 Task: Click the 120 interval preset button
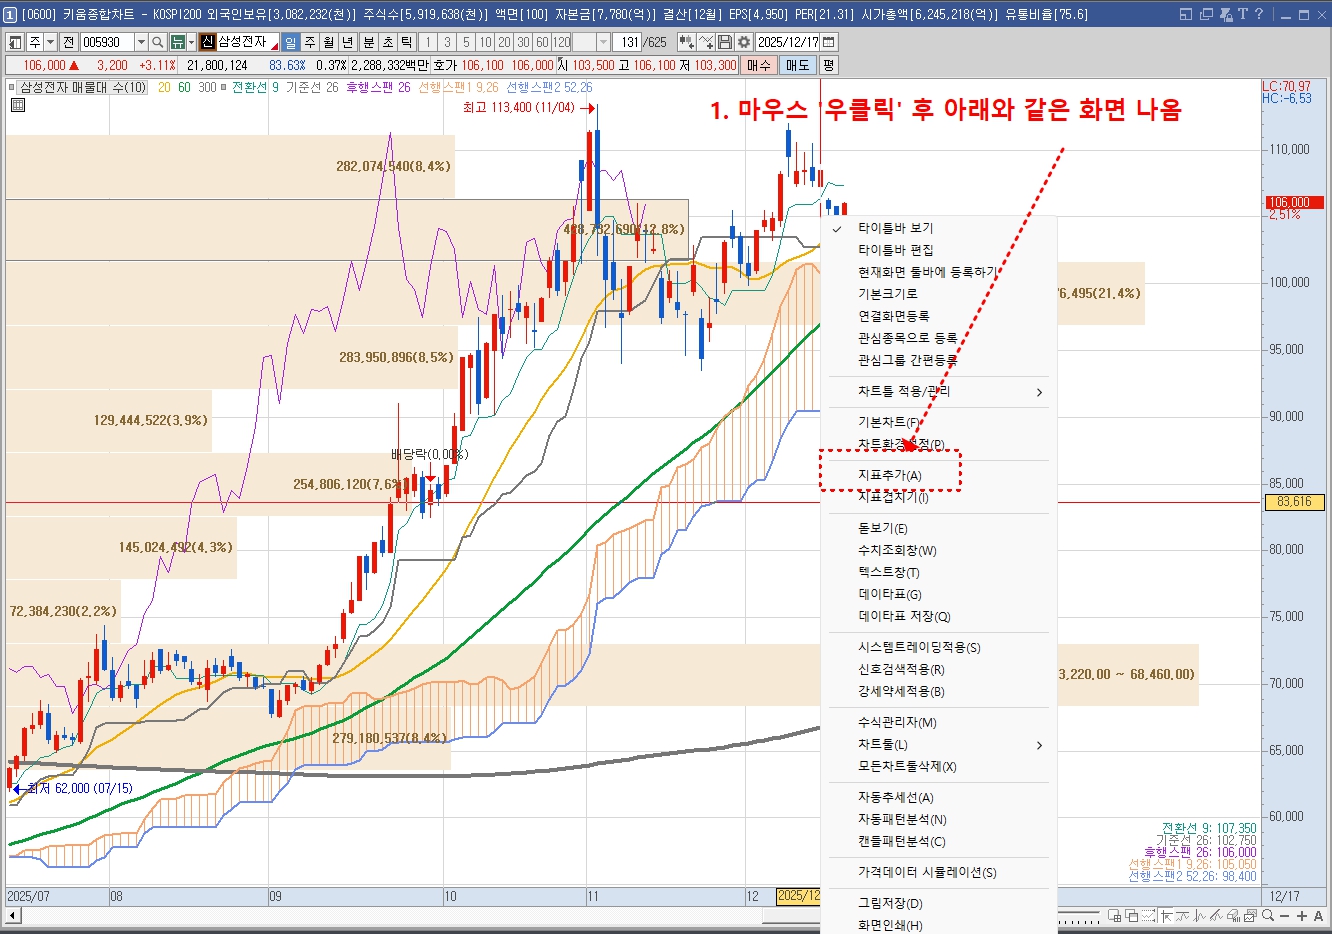[561, 42]
